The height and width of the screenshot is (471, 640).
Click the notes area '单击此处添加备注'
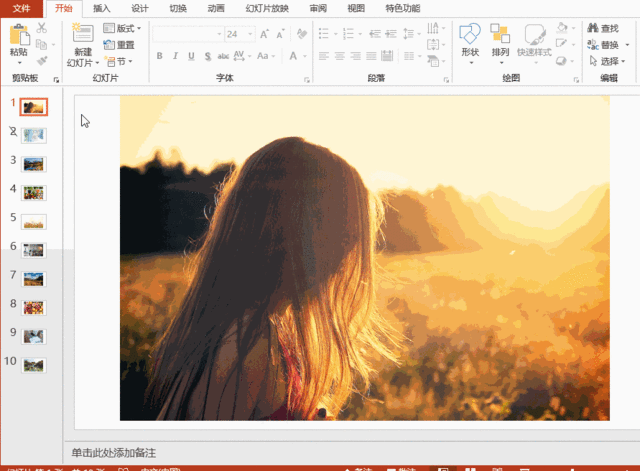114,453
